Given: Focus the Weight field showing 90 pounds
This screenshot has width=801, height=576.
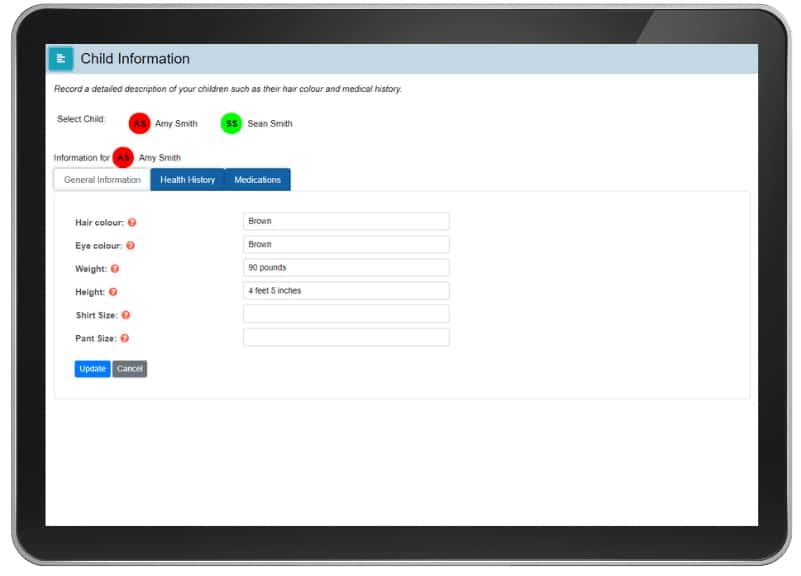Looking at the screenshot, I should point(346,268).
